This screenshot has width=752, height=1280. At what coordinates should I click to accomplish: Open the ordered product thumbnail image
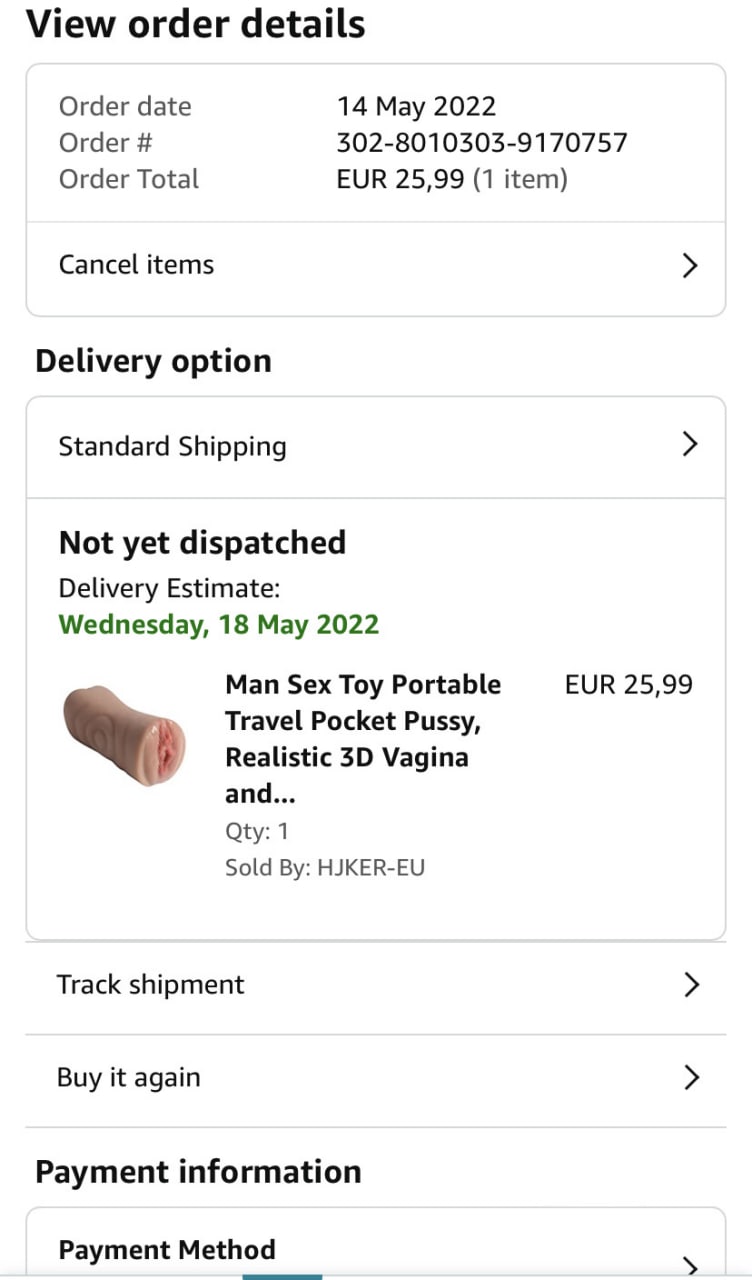(x=125, y=735)
